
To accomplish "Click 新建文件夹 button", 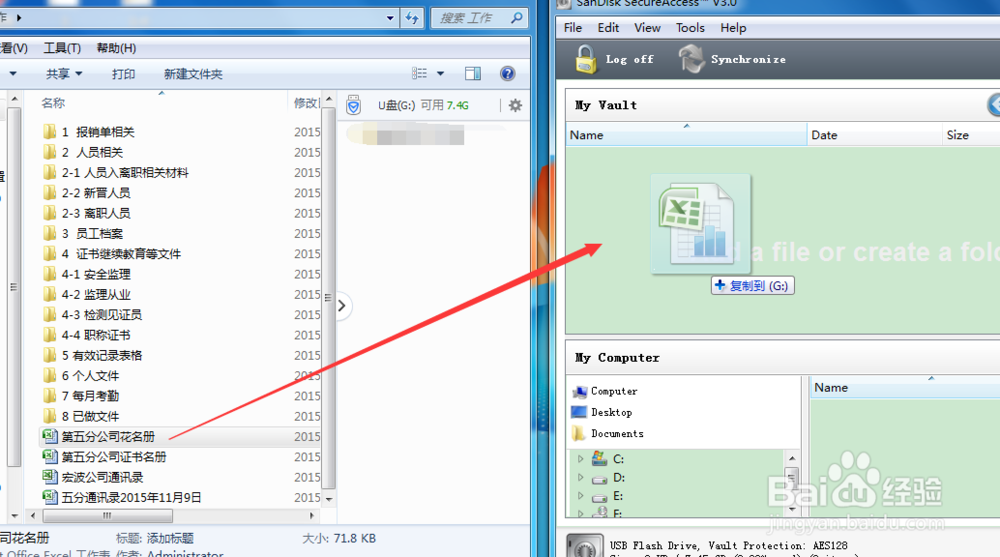I will click(193, 74).
